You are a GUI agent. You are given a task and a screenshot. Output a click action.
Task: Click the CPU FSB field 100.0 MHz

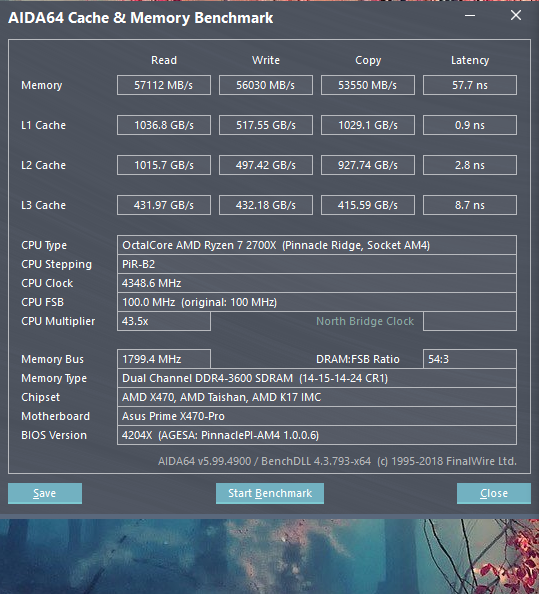(x=317, y=302)
